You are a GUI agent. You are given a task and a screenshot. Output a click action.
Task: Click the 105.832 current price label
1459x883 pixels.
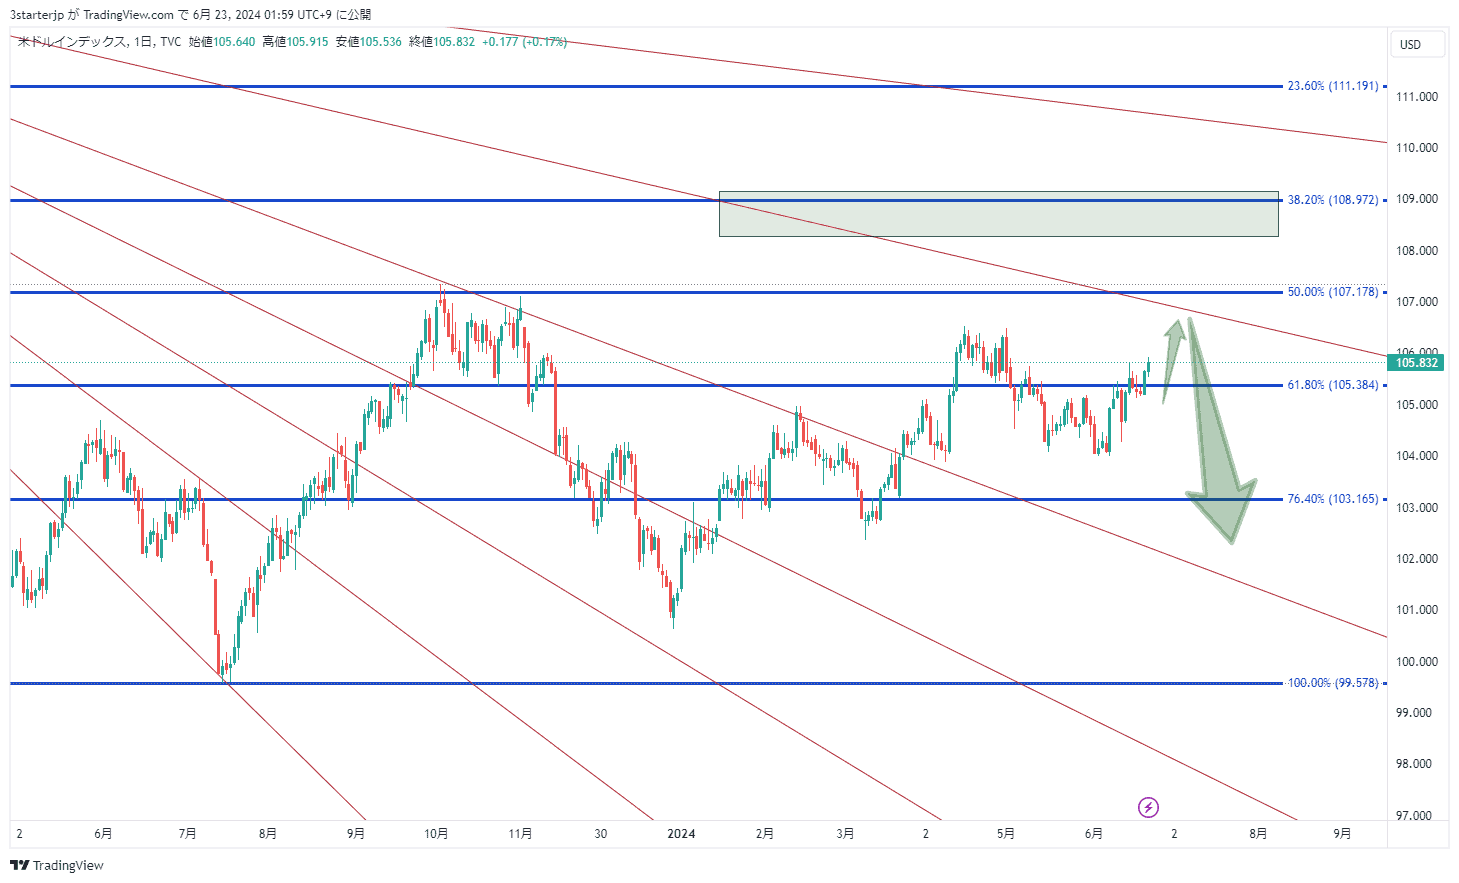(1416, 363)
